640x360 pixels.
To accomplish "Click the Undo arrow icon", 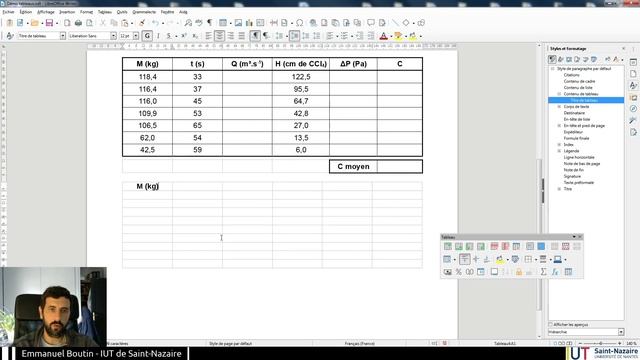I will pyautogui.click(x=155, y=23).
